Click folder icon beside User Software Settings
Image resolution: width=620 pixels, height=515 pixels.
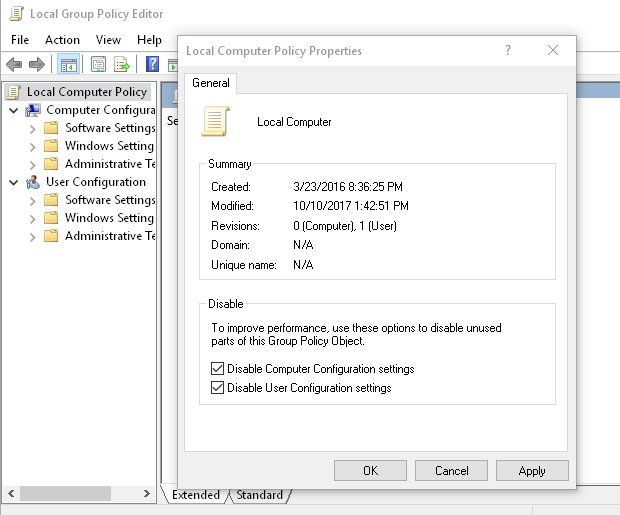(51, 200)
